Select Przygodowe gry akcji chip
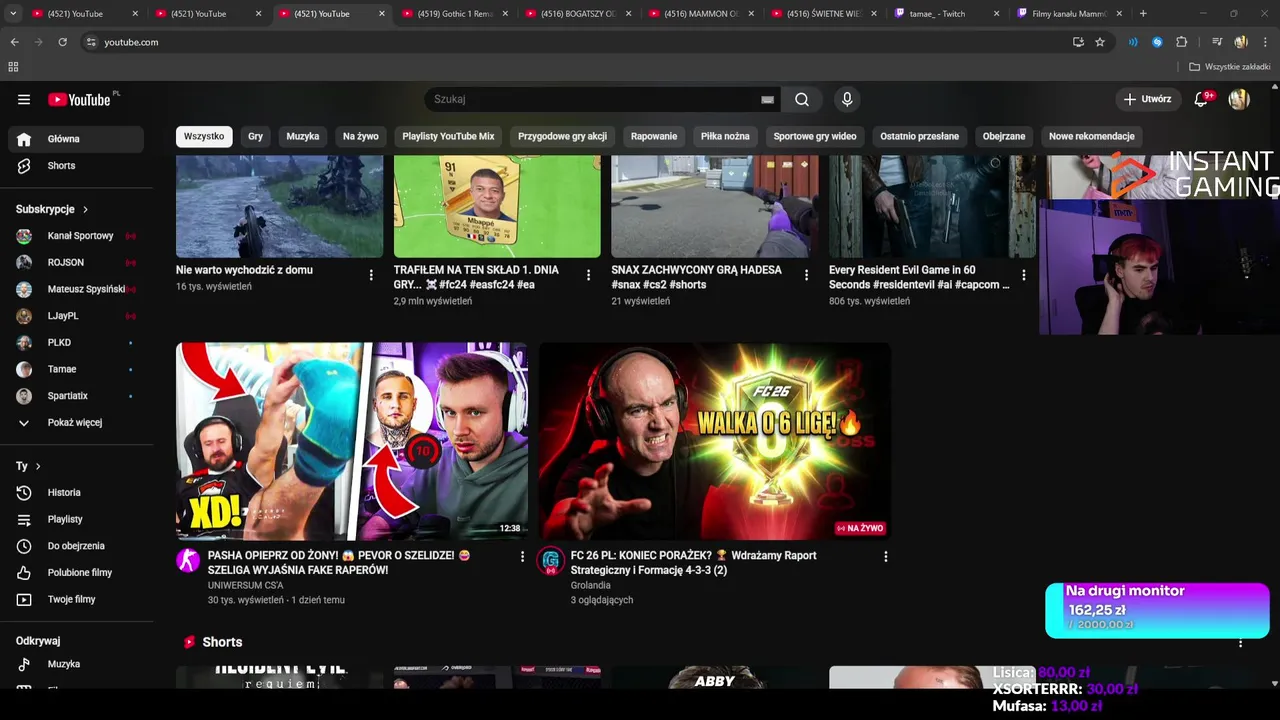 tap(562, 136)
